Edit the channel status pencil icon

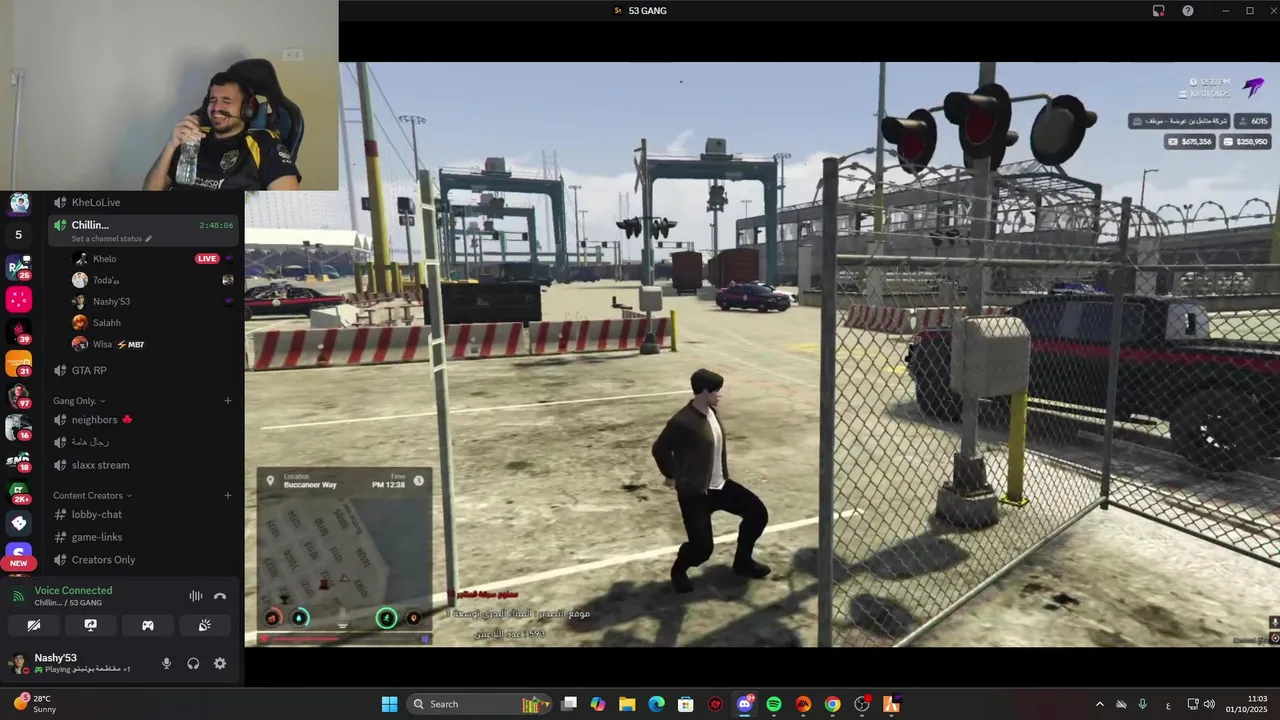point(149,239)
